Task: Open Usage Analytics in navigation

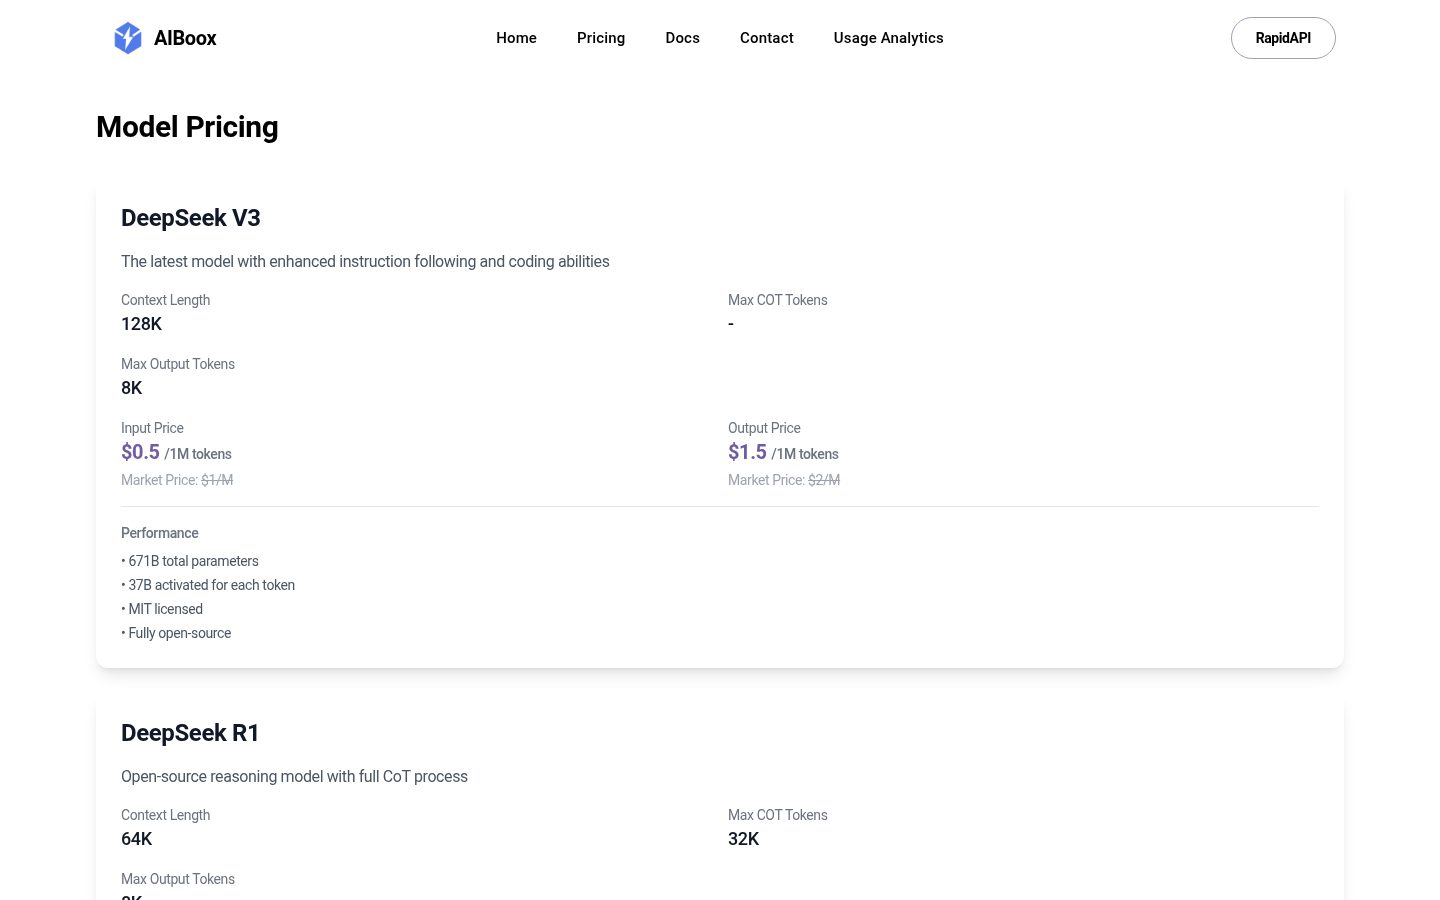Action: tap(889, 38)
